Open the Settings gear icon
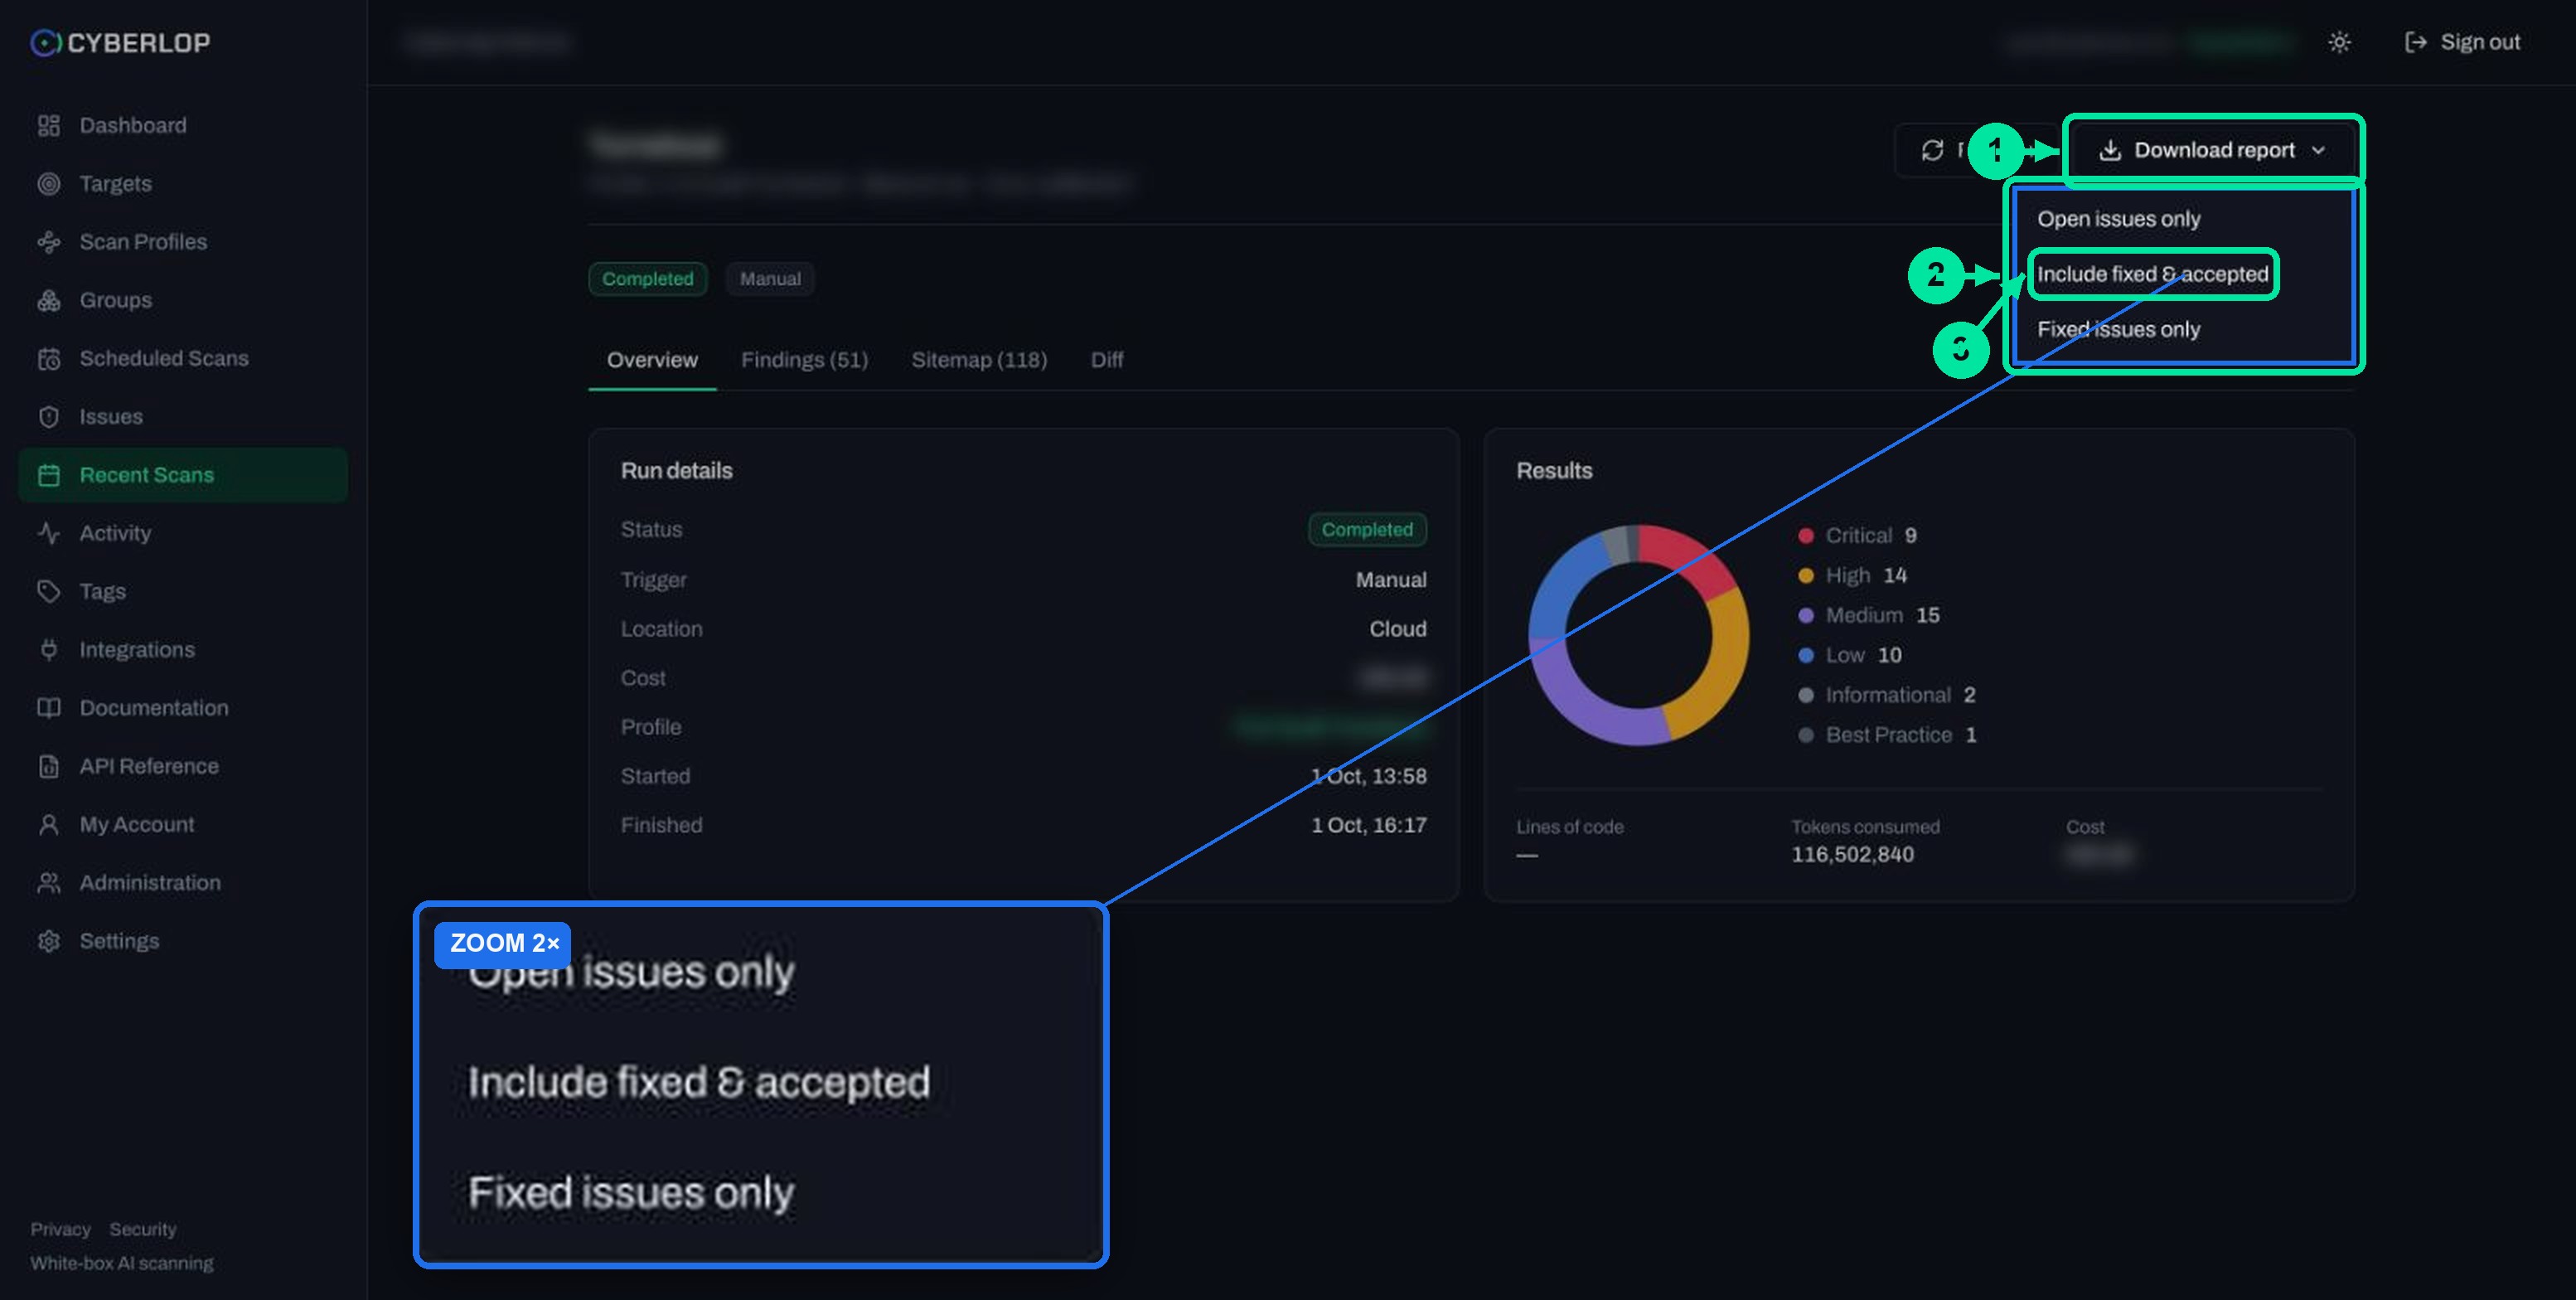Viewport: 2576px width, 1300px height. click(x=48, y=941)
